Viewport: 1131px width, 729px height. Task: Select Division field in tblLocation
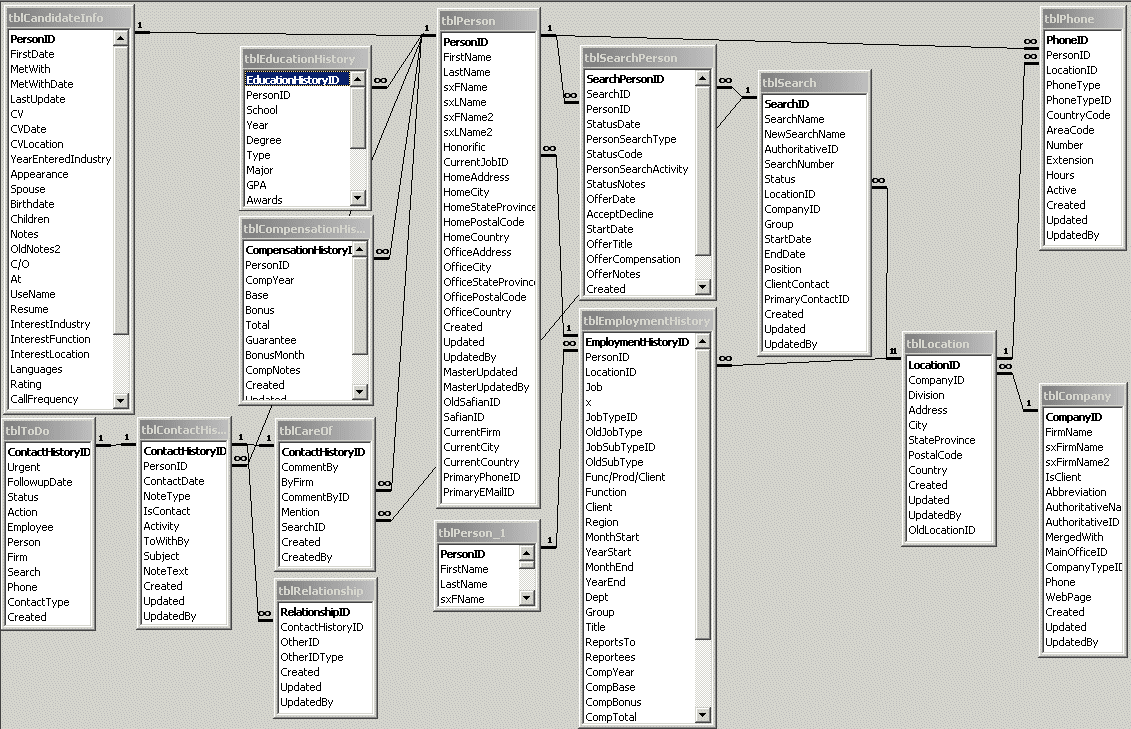[926, 395]
